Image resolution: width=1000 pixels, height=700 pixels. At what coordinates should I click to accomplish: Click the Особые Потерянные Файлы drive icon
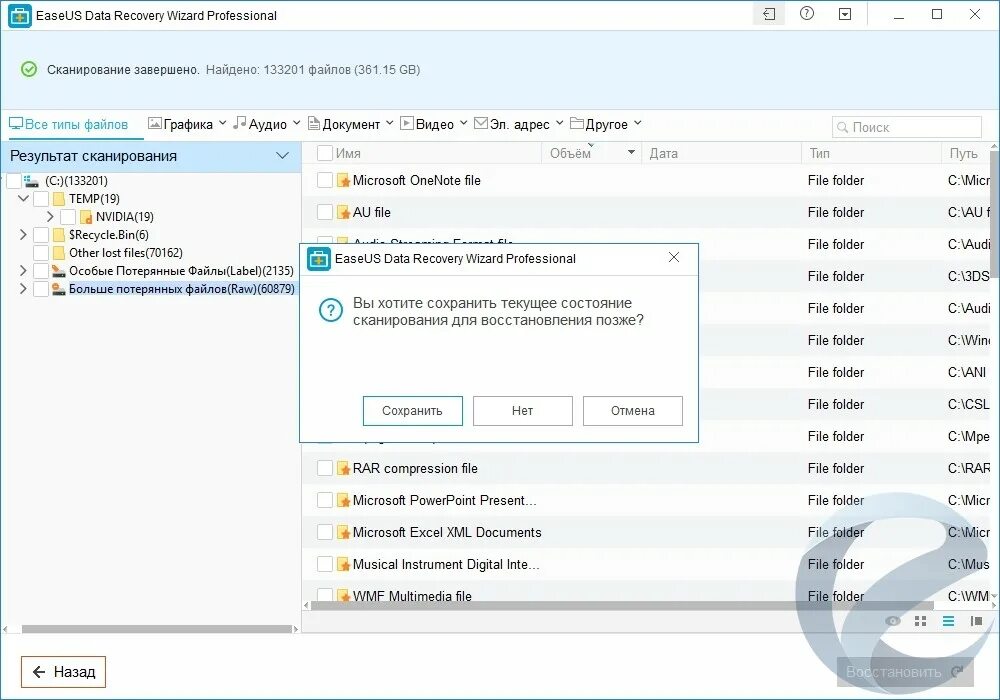59,271
